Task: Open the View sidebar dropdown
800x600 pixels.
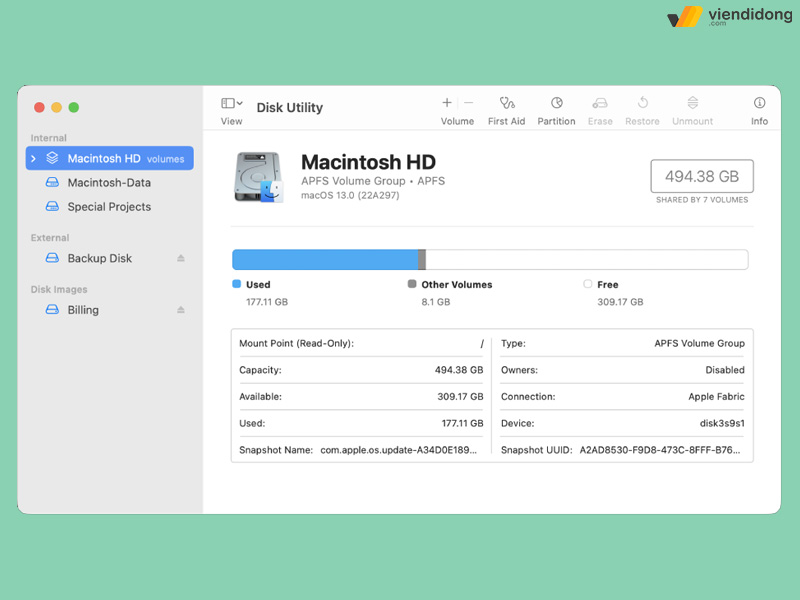Action: [231, 104]
